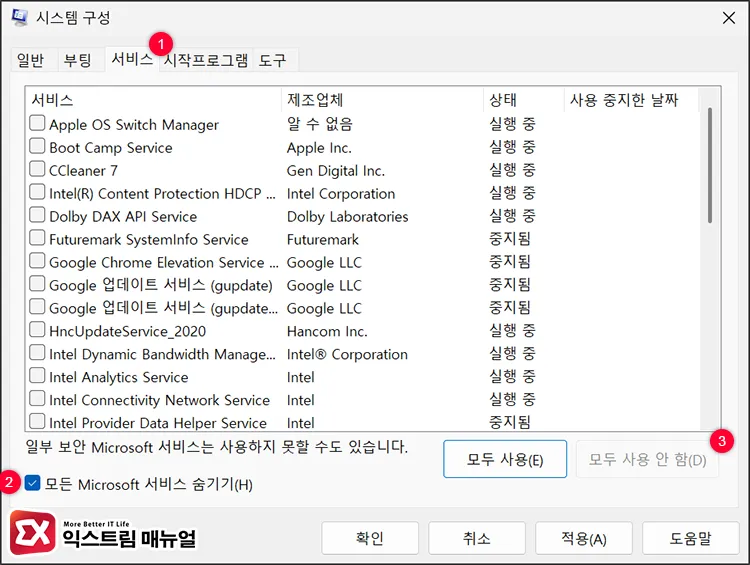
Task: Sort by the 상태 column header
Action: click(524, 100)
